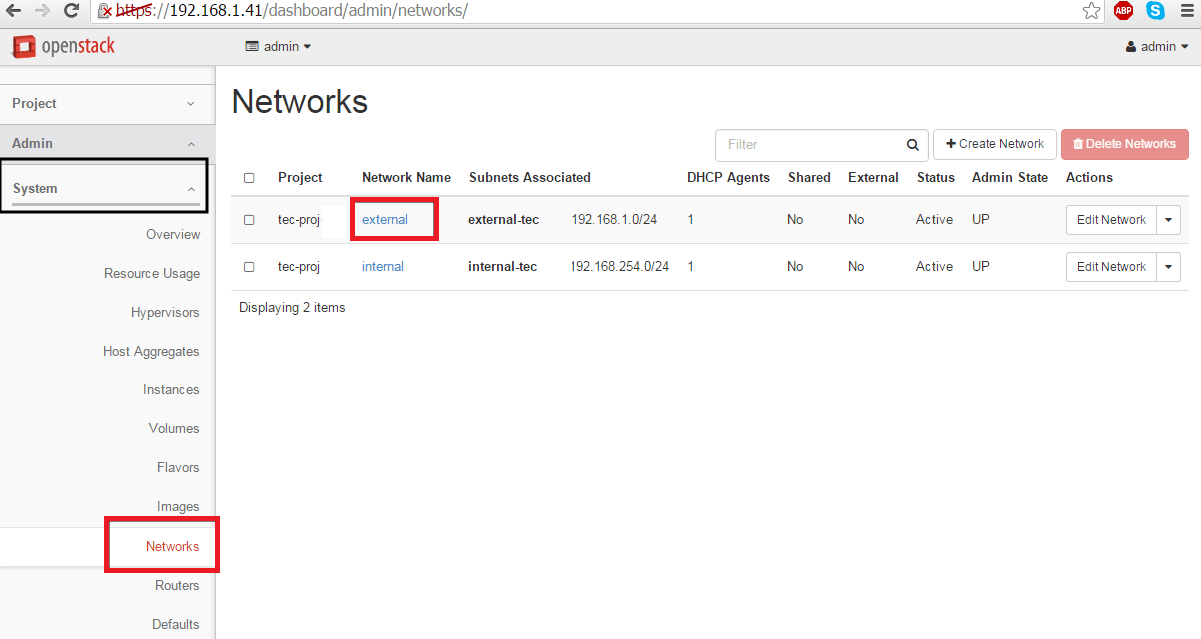
Task: Open Hypervisors in the sidebar
Action: pyautogui.click(x=165, y=313)
